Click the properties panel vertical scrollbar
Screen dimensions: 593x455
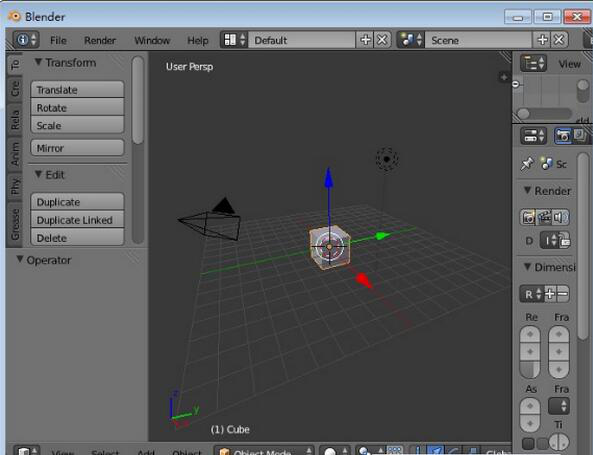pos(584,246)
